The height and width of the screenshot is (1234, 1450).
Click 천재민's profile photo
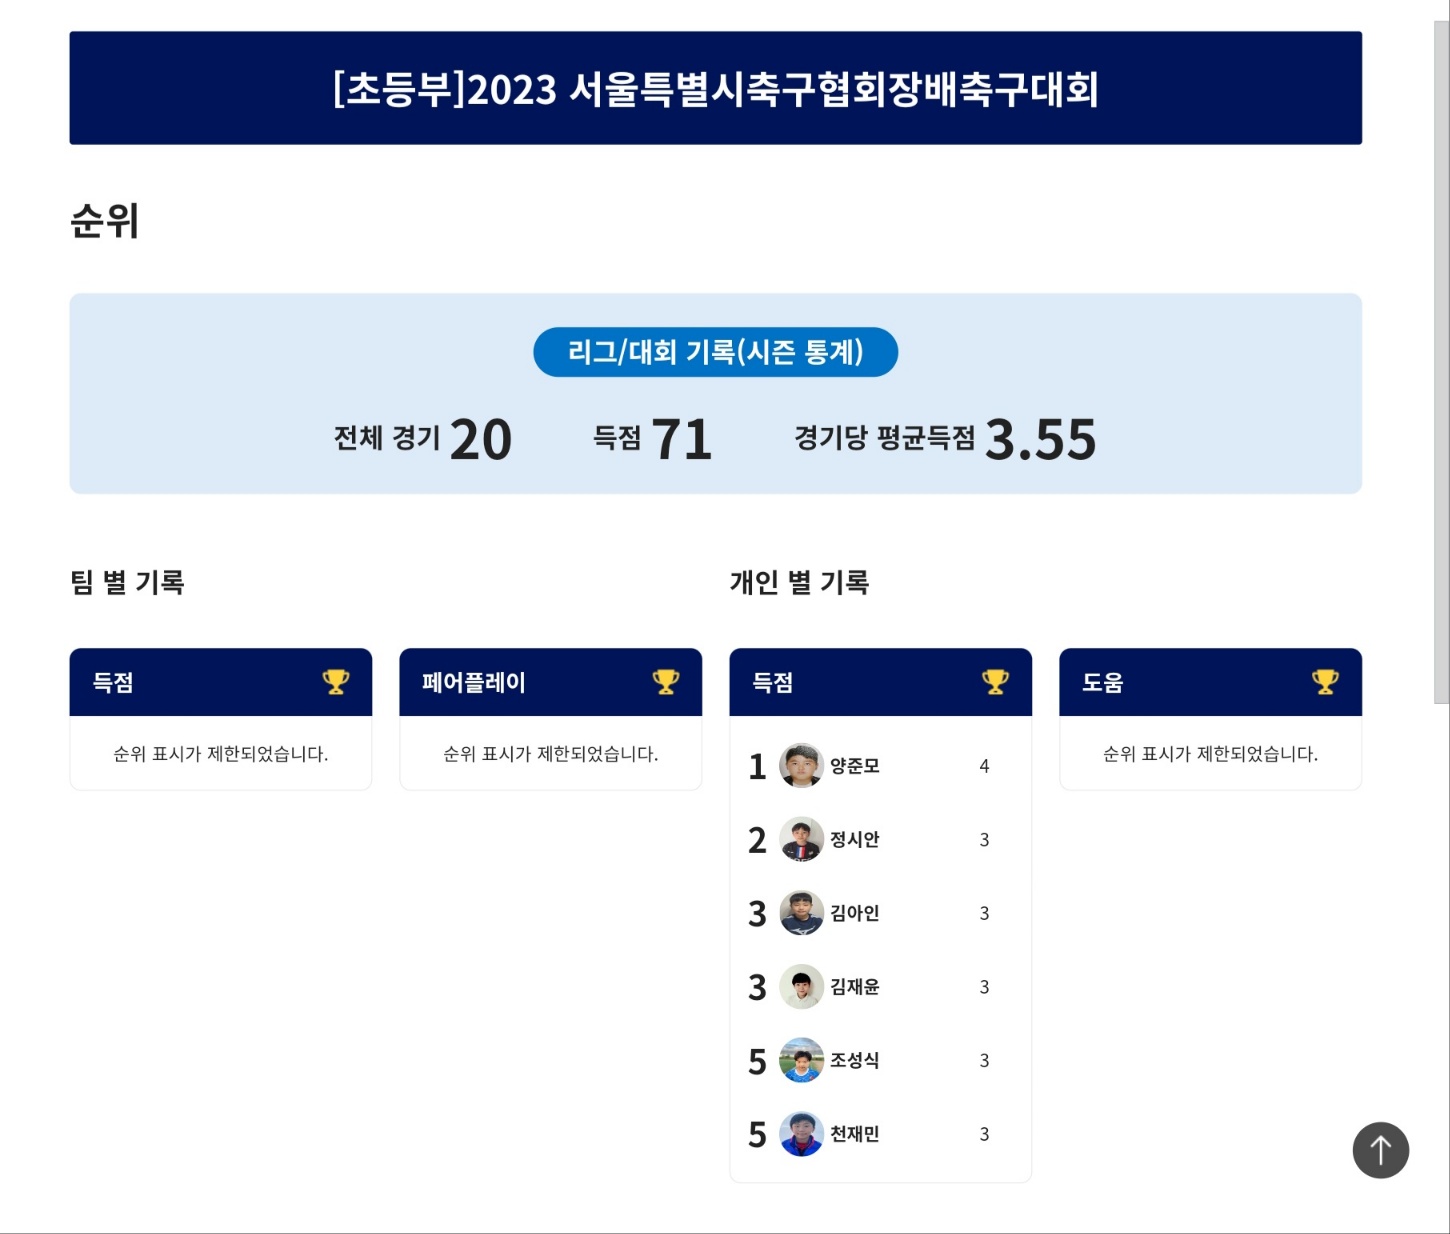[801, 1134]
